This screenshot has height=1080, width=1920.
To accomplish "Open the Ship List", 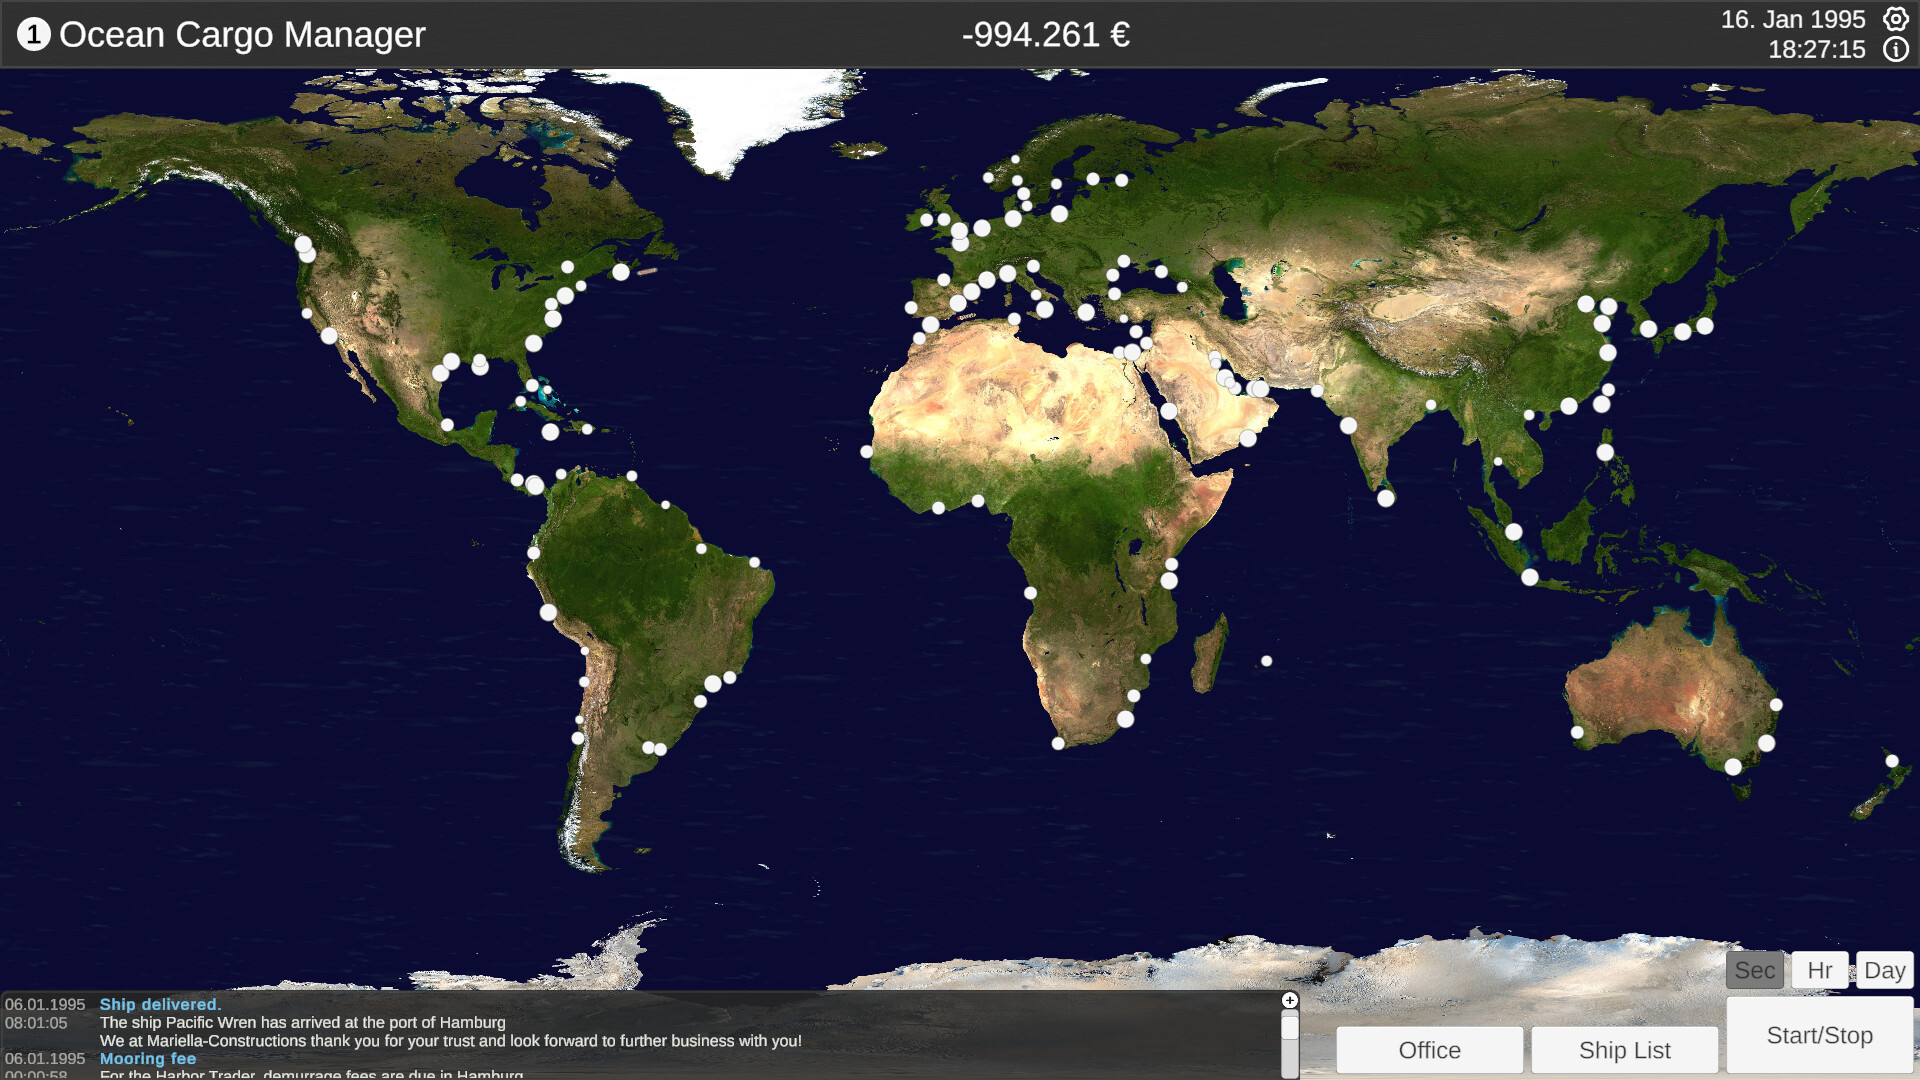I will 1625,1050.
